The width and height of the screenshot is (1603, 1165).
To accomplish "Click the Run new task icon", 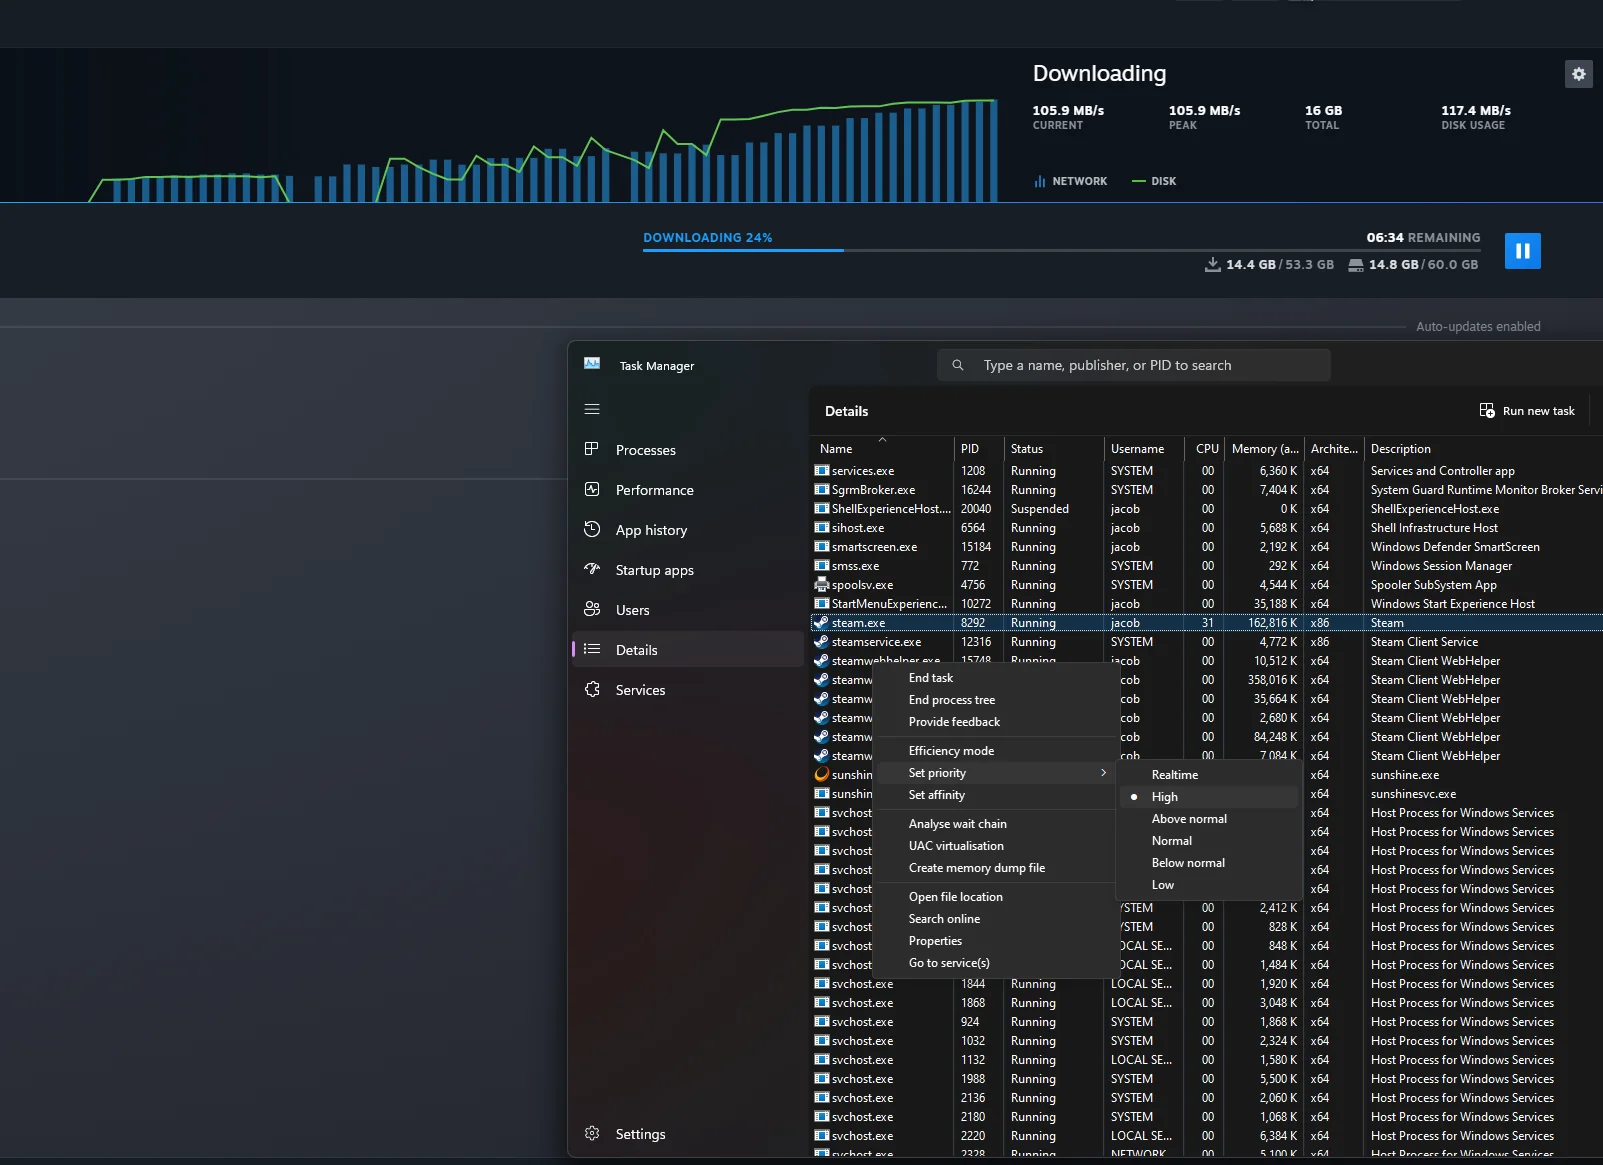I will 1487,411.
